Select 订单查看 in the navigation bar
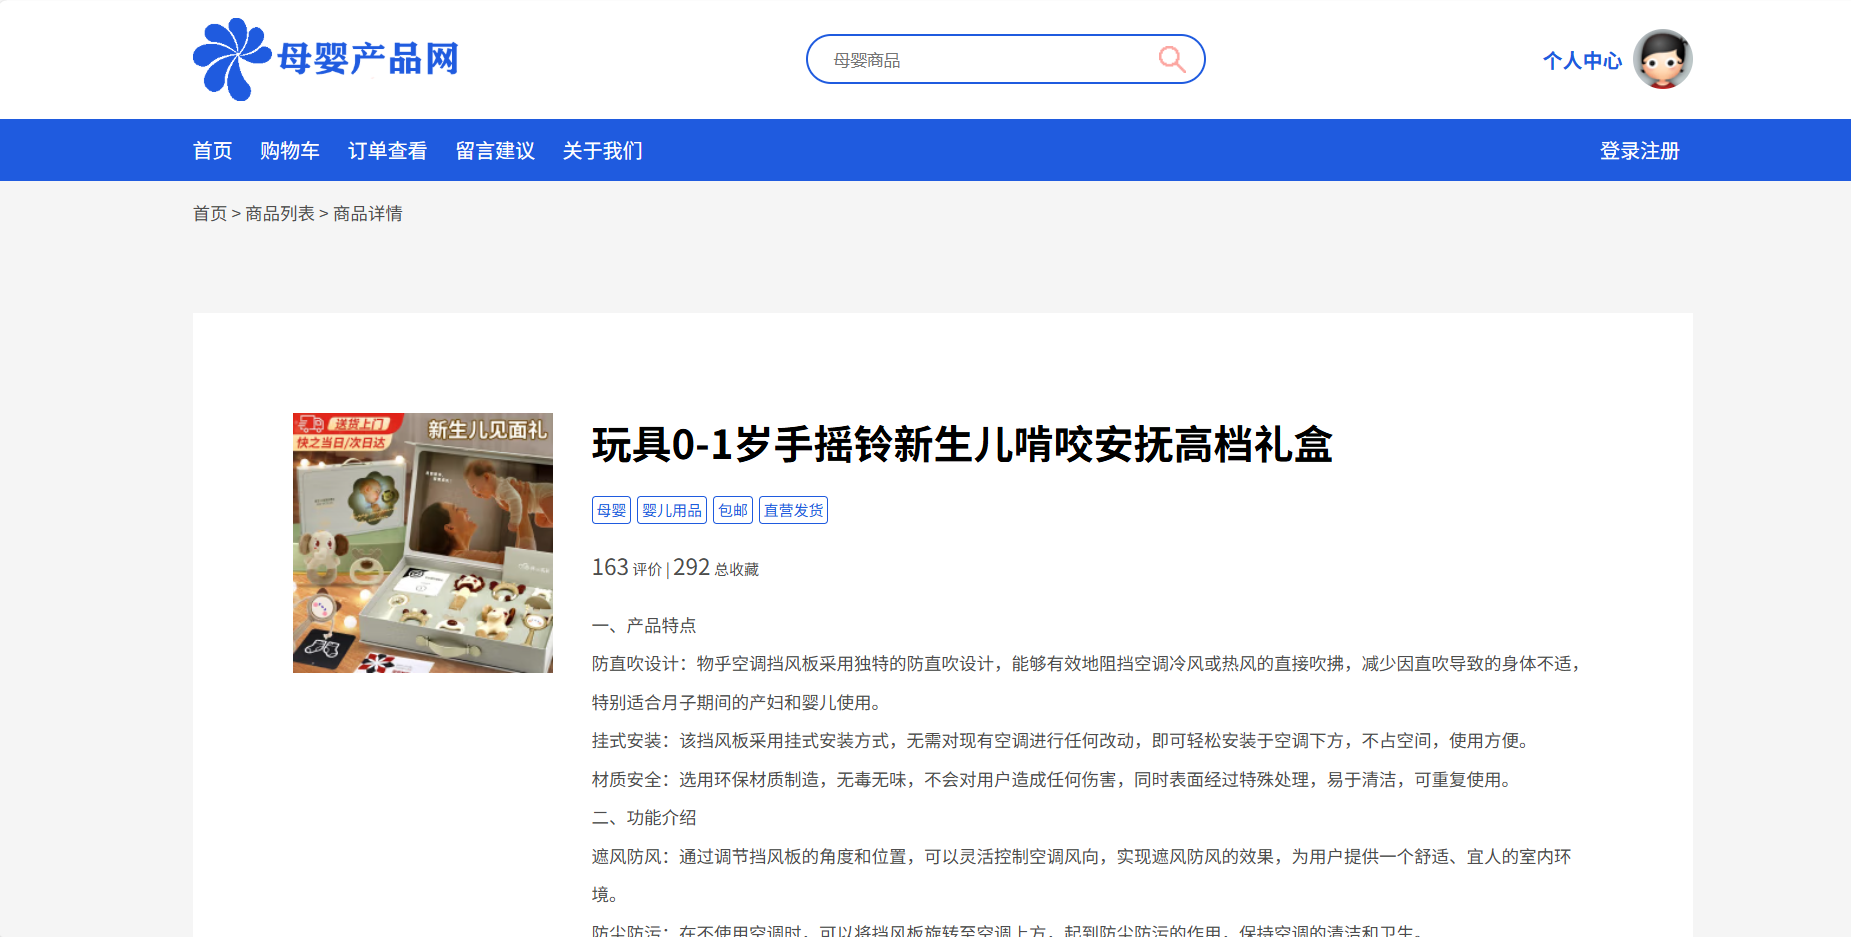 pyautogui.click(x=387, y=151)
